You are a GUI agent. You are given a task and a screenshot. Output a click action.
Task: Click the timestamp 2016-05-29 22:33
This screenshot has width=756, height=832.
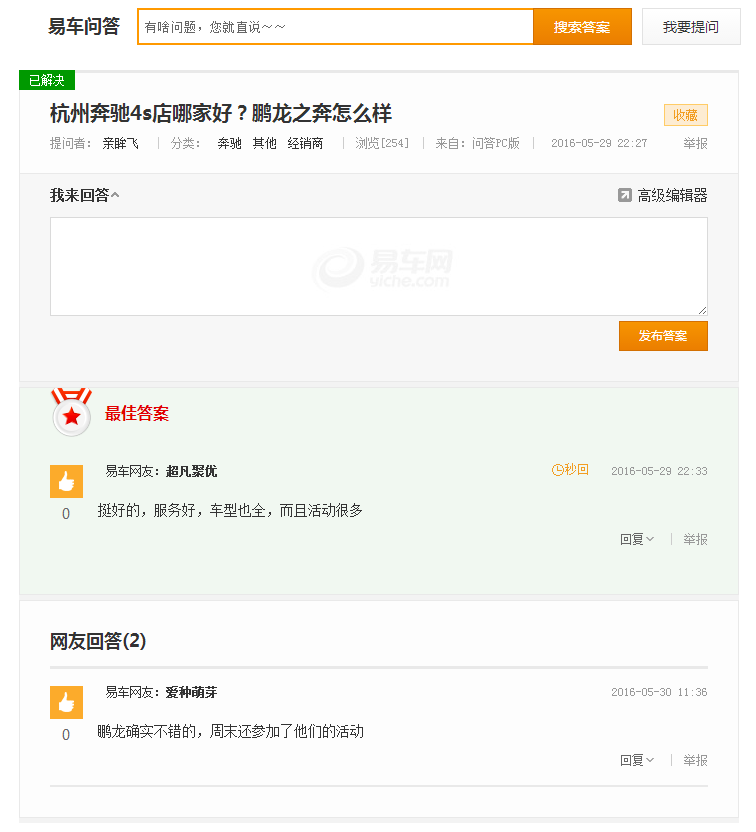click(659, 471)
